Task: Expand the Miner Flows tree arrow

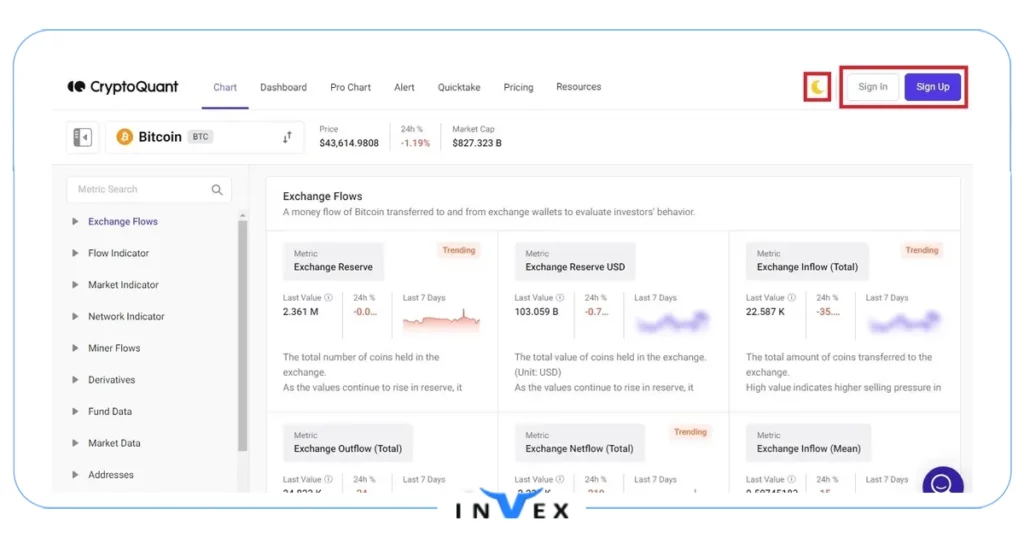Action: (75, 348)
